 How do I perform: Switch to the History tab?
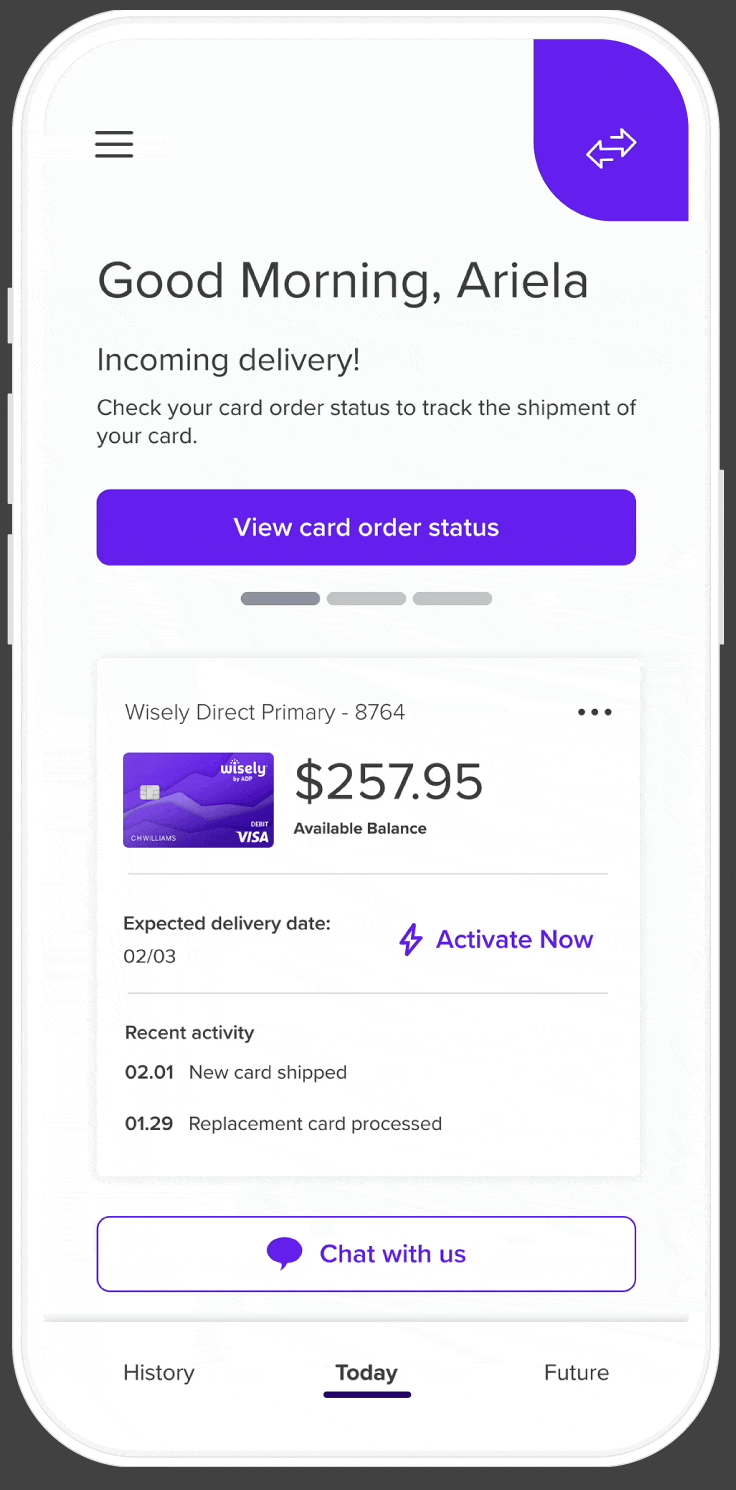coord(159,1372)
